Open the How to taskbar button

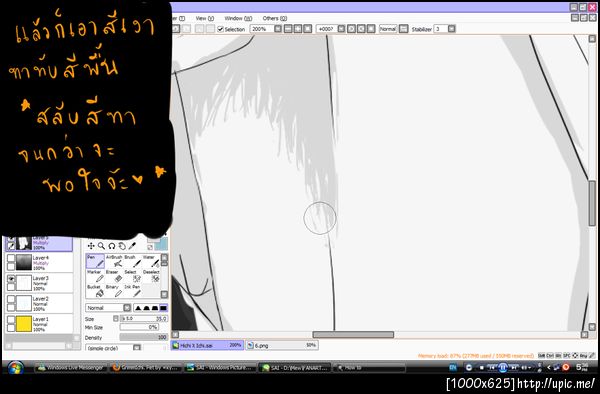tap(369, 368)
